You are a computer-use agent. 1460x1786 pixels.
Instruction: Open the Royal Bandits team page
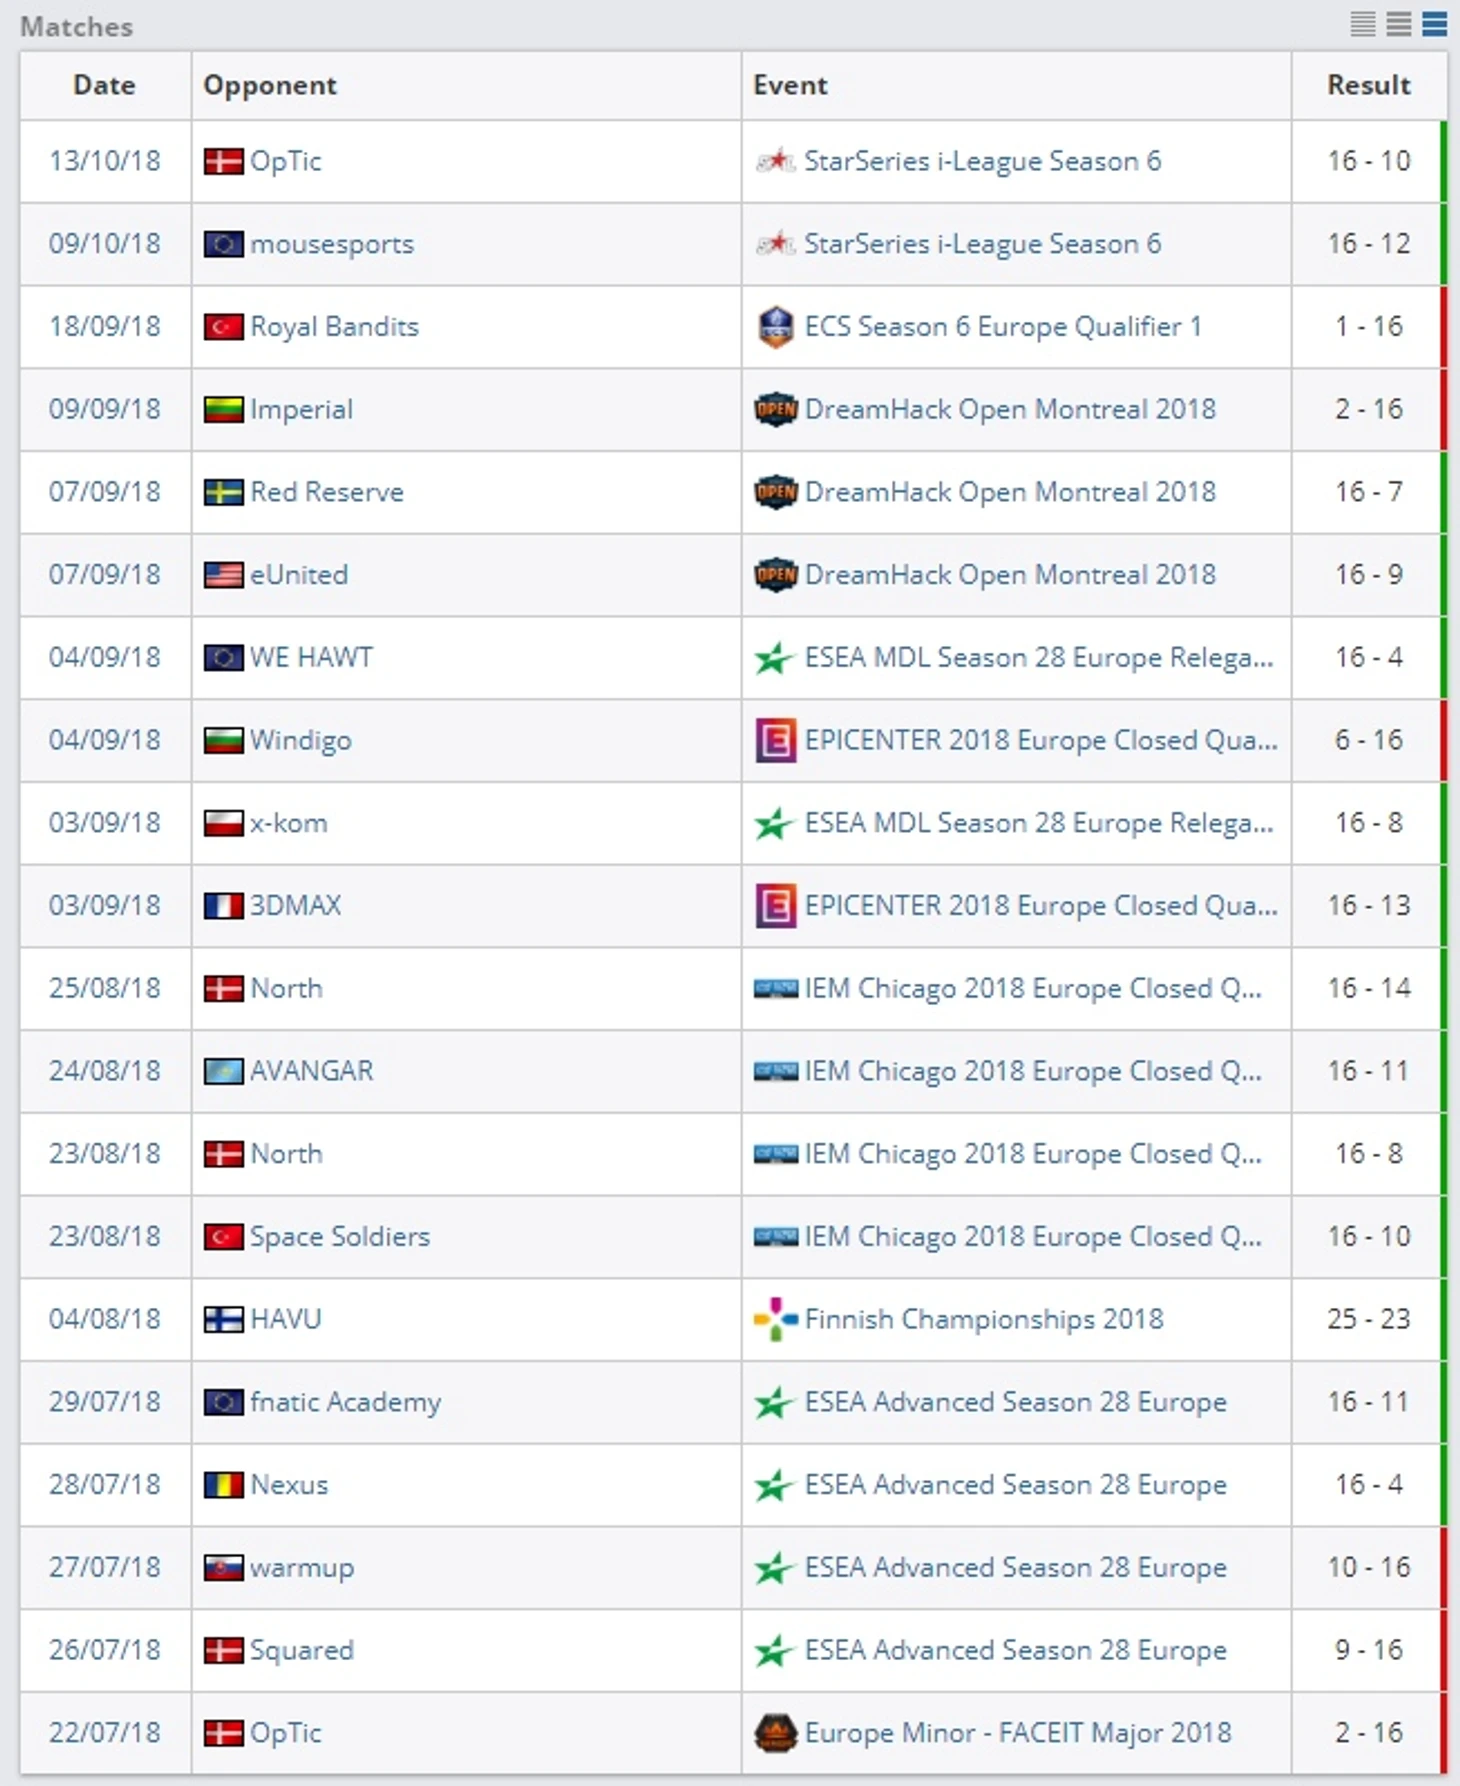point(334,327)
